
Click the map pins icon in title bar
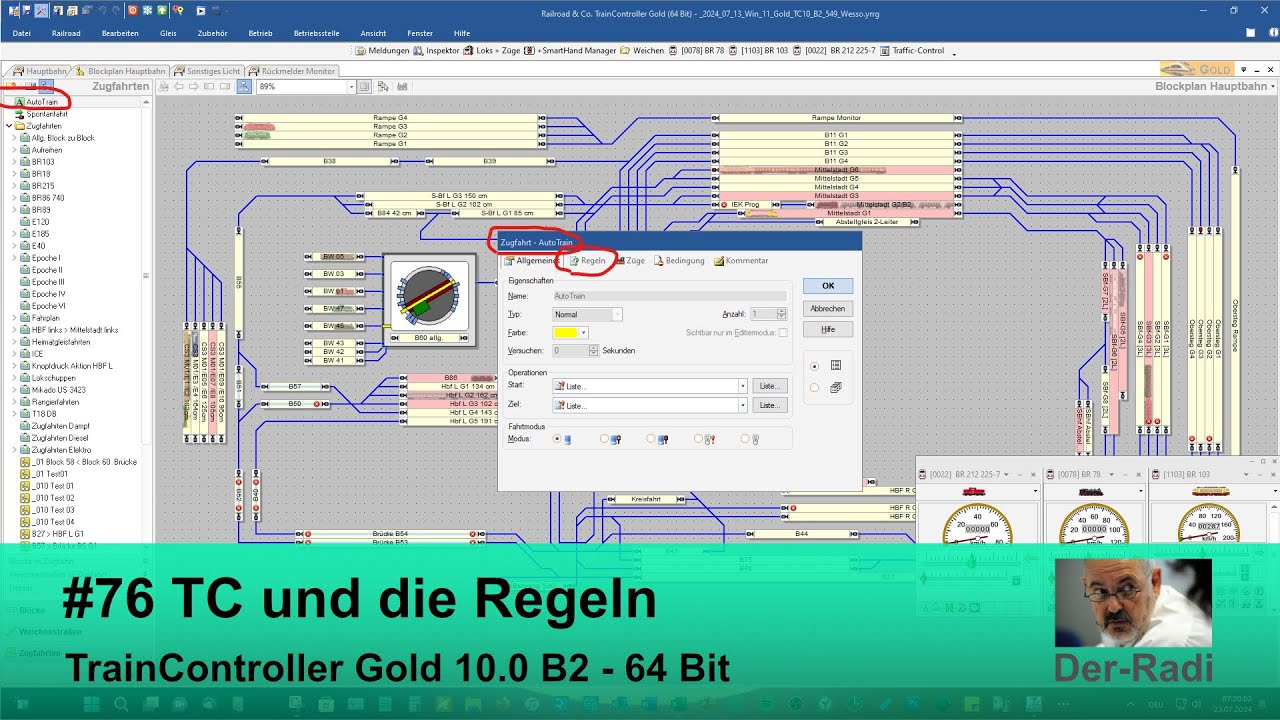coord(177,10)
